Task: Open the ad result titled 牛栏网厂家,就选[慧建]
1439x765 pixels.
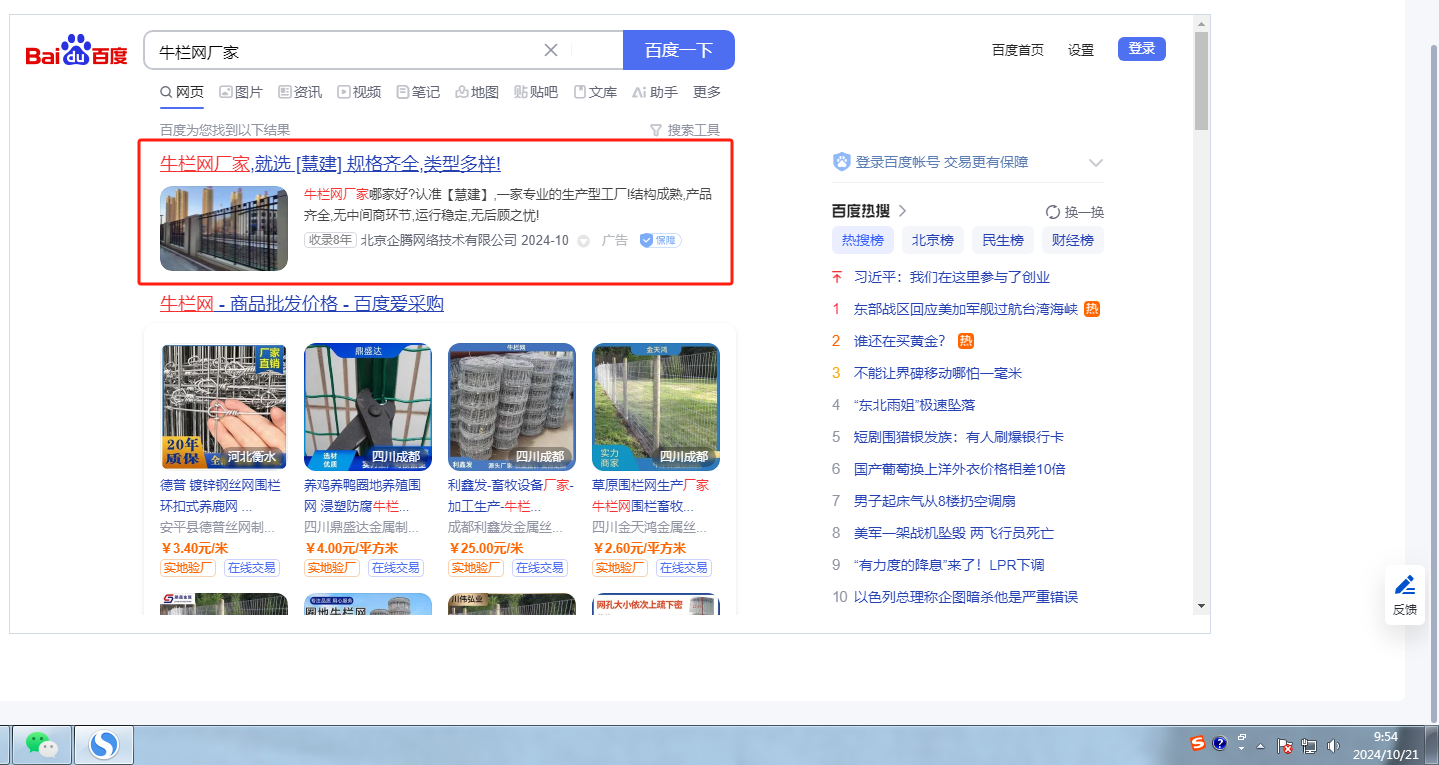Action: 330,164
